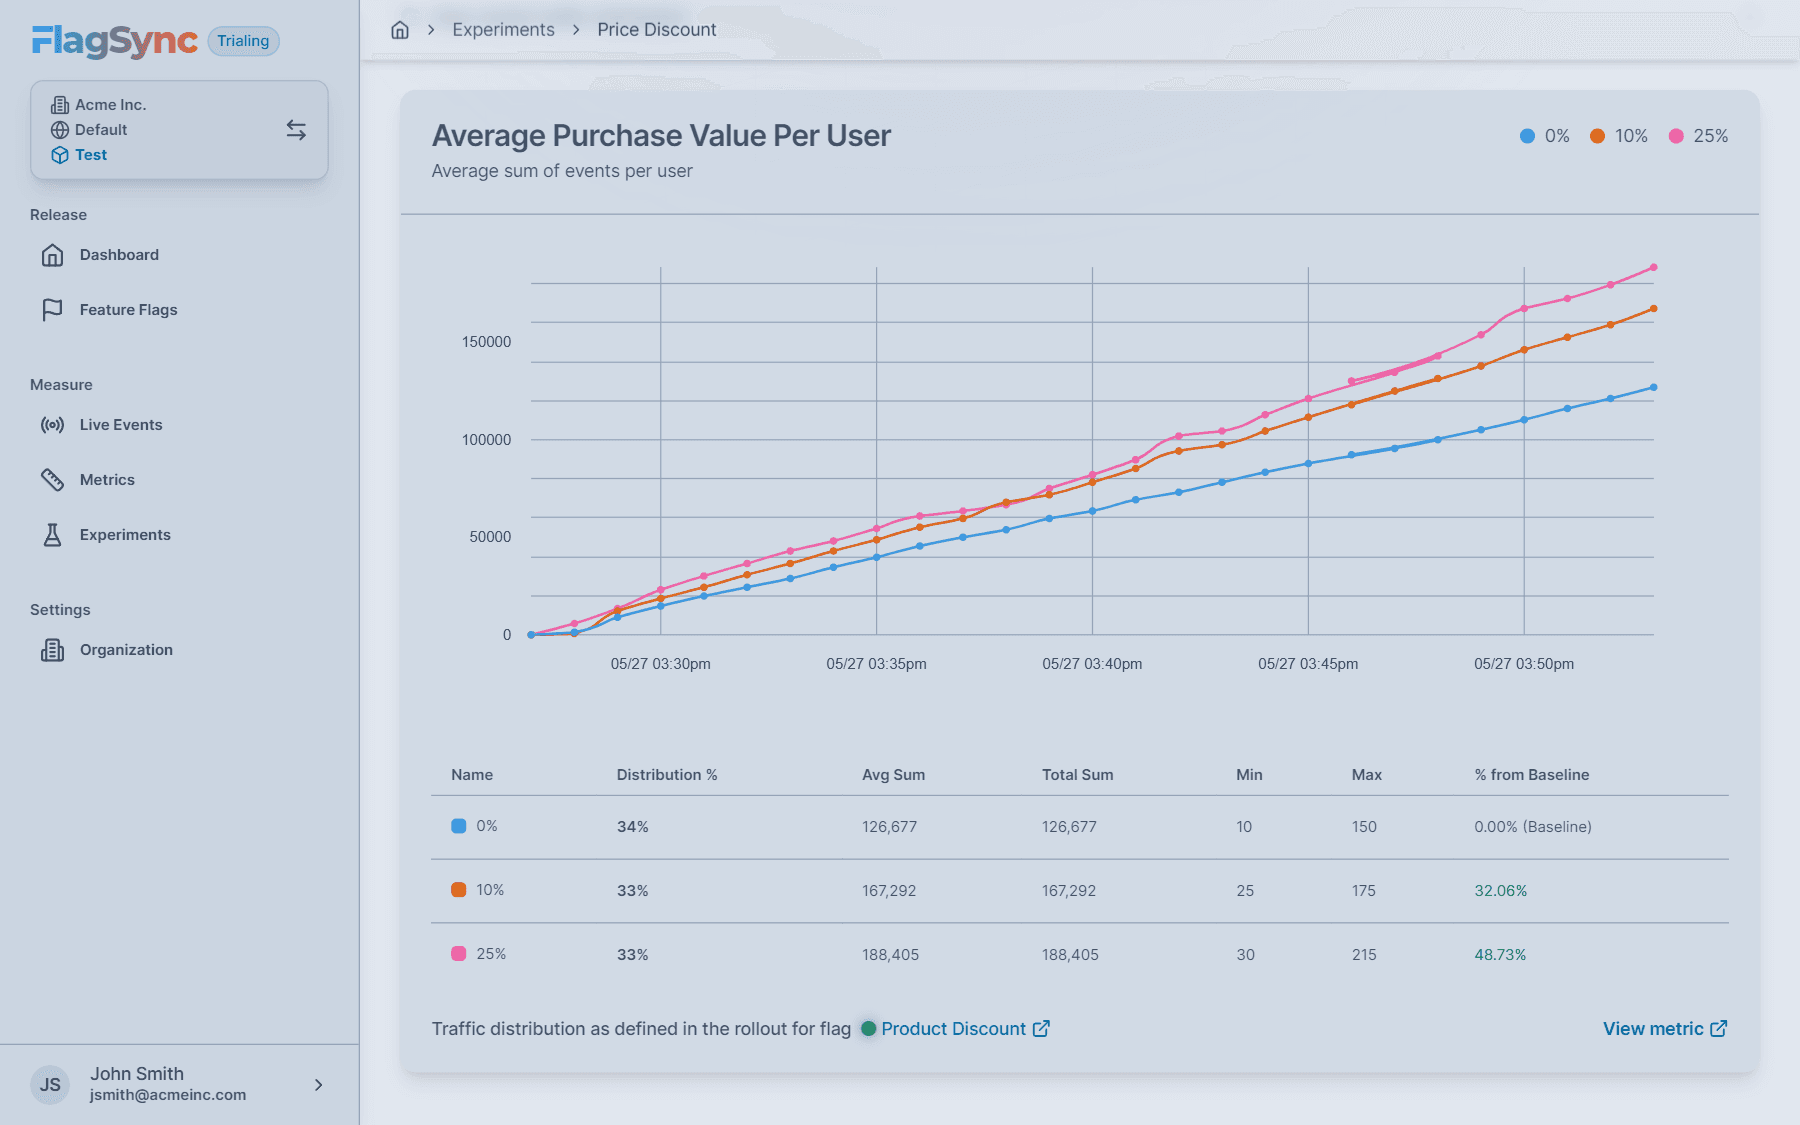
Task: Click the green status dot before Product Discount
Action: [x=869, y=1029]
